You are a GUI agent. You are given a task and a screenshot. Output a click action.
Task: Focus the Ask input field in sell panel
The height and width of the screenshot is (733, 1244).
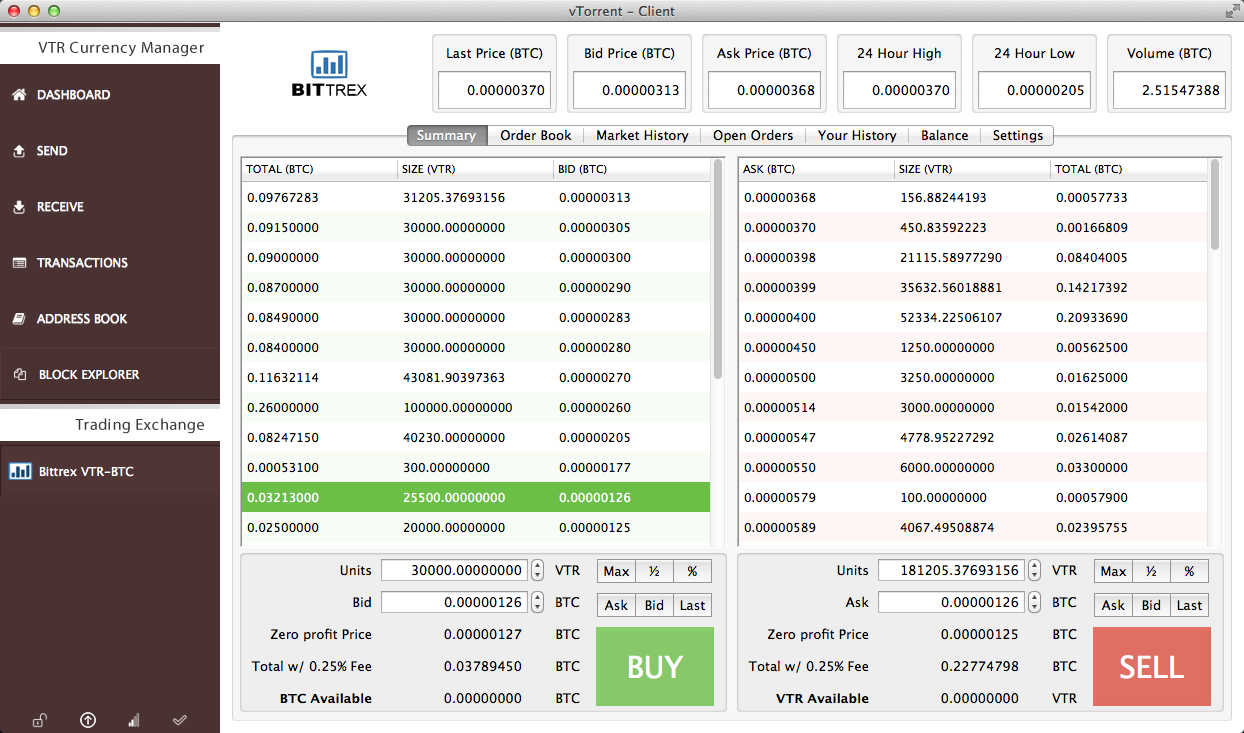[952, 603]
